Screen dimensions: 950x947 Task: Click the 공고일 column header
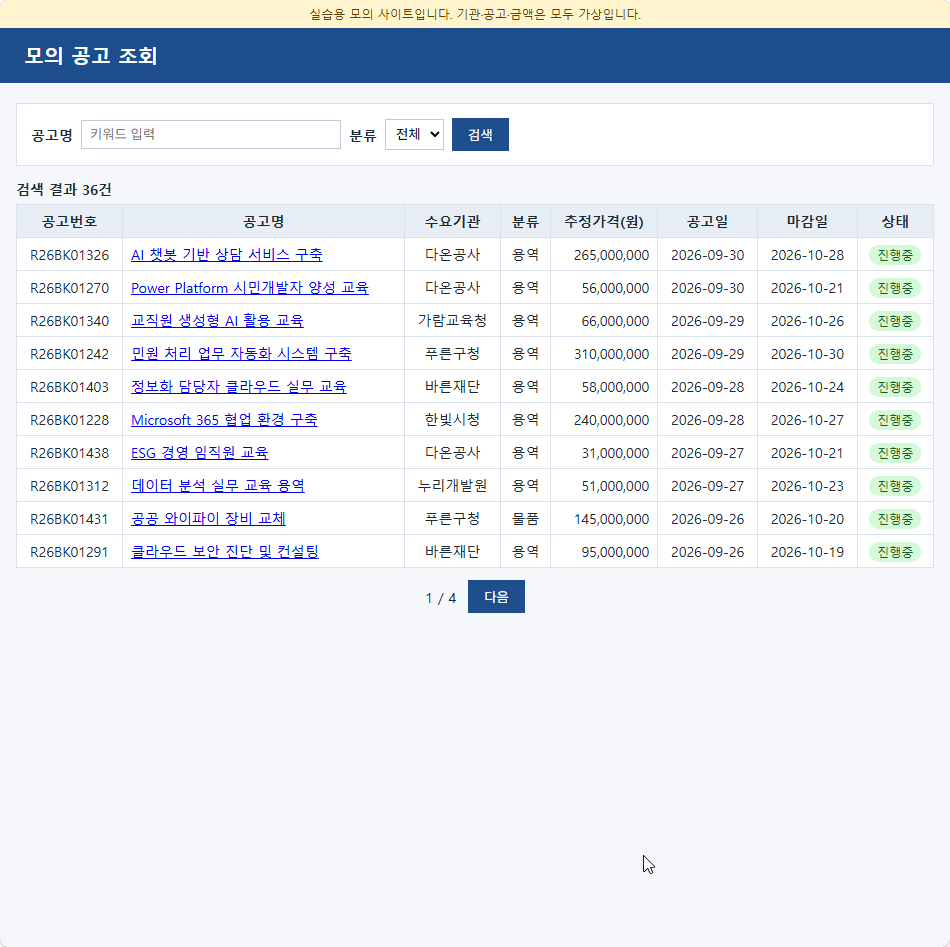pyautogui.click(x=708, y=221)
